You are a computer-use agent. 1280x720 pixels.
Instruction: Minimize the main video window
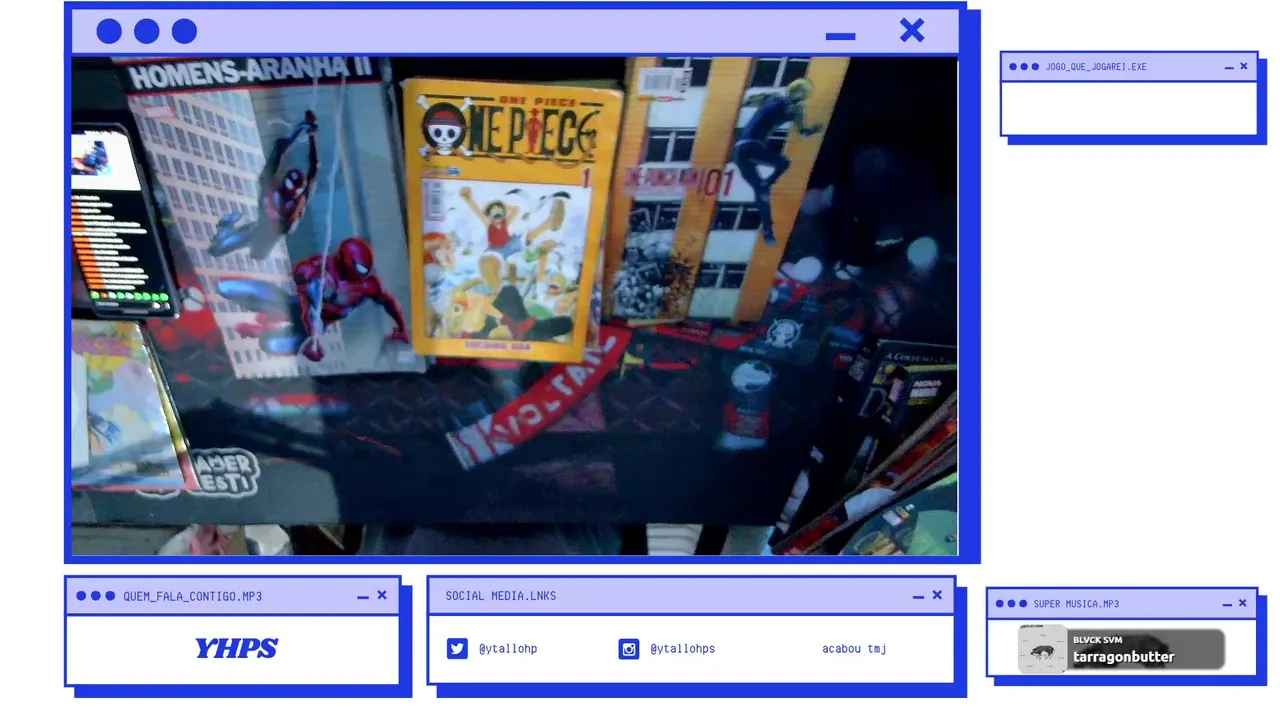[841, 37]
